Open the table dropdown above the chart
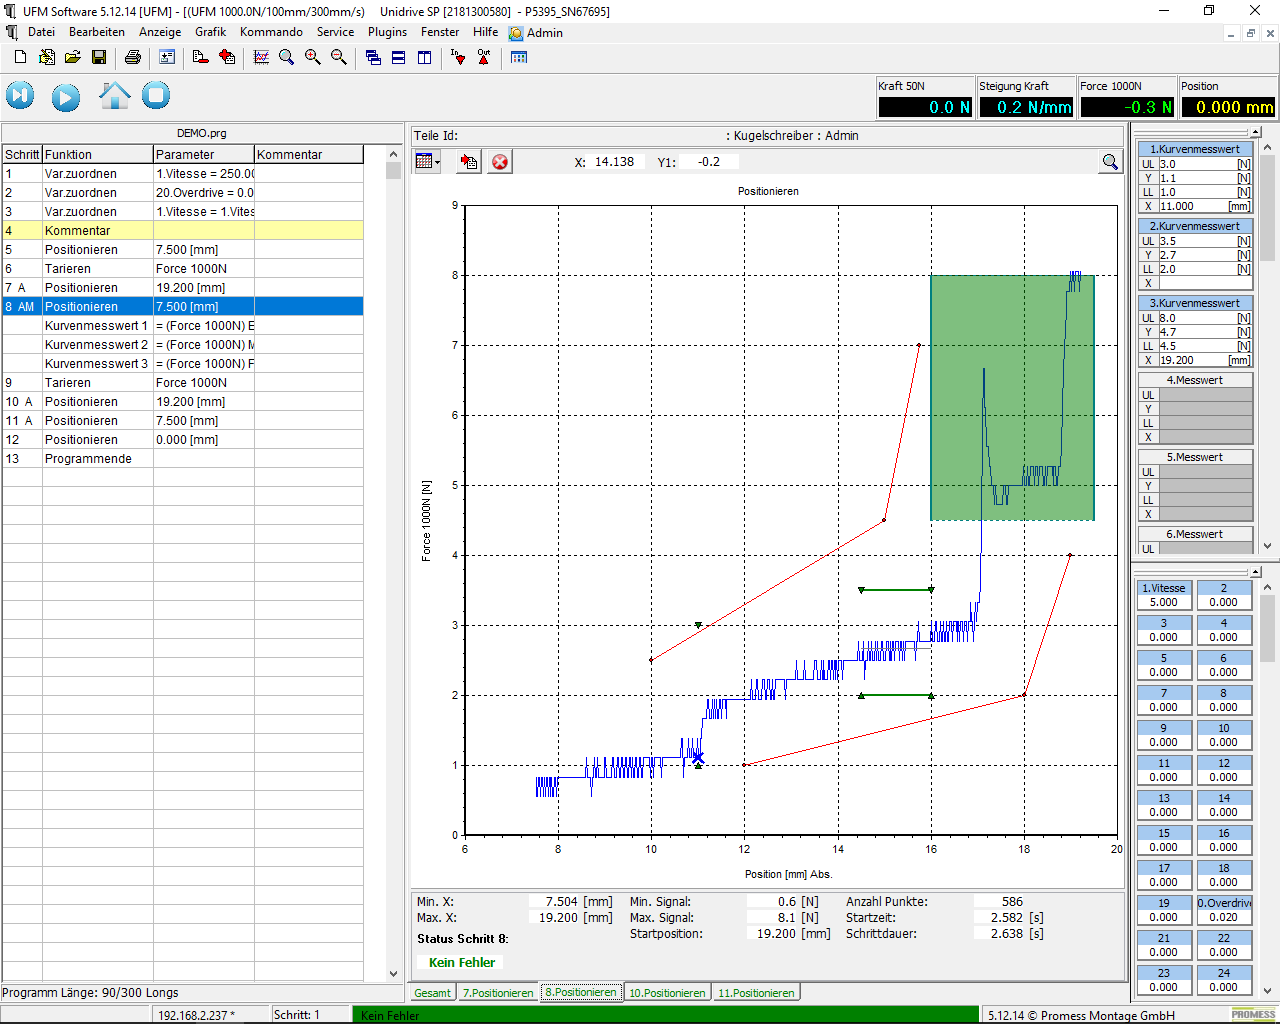The image size is (1280, 1024). click(428, 162)
